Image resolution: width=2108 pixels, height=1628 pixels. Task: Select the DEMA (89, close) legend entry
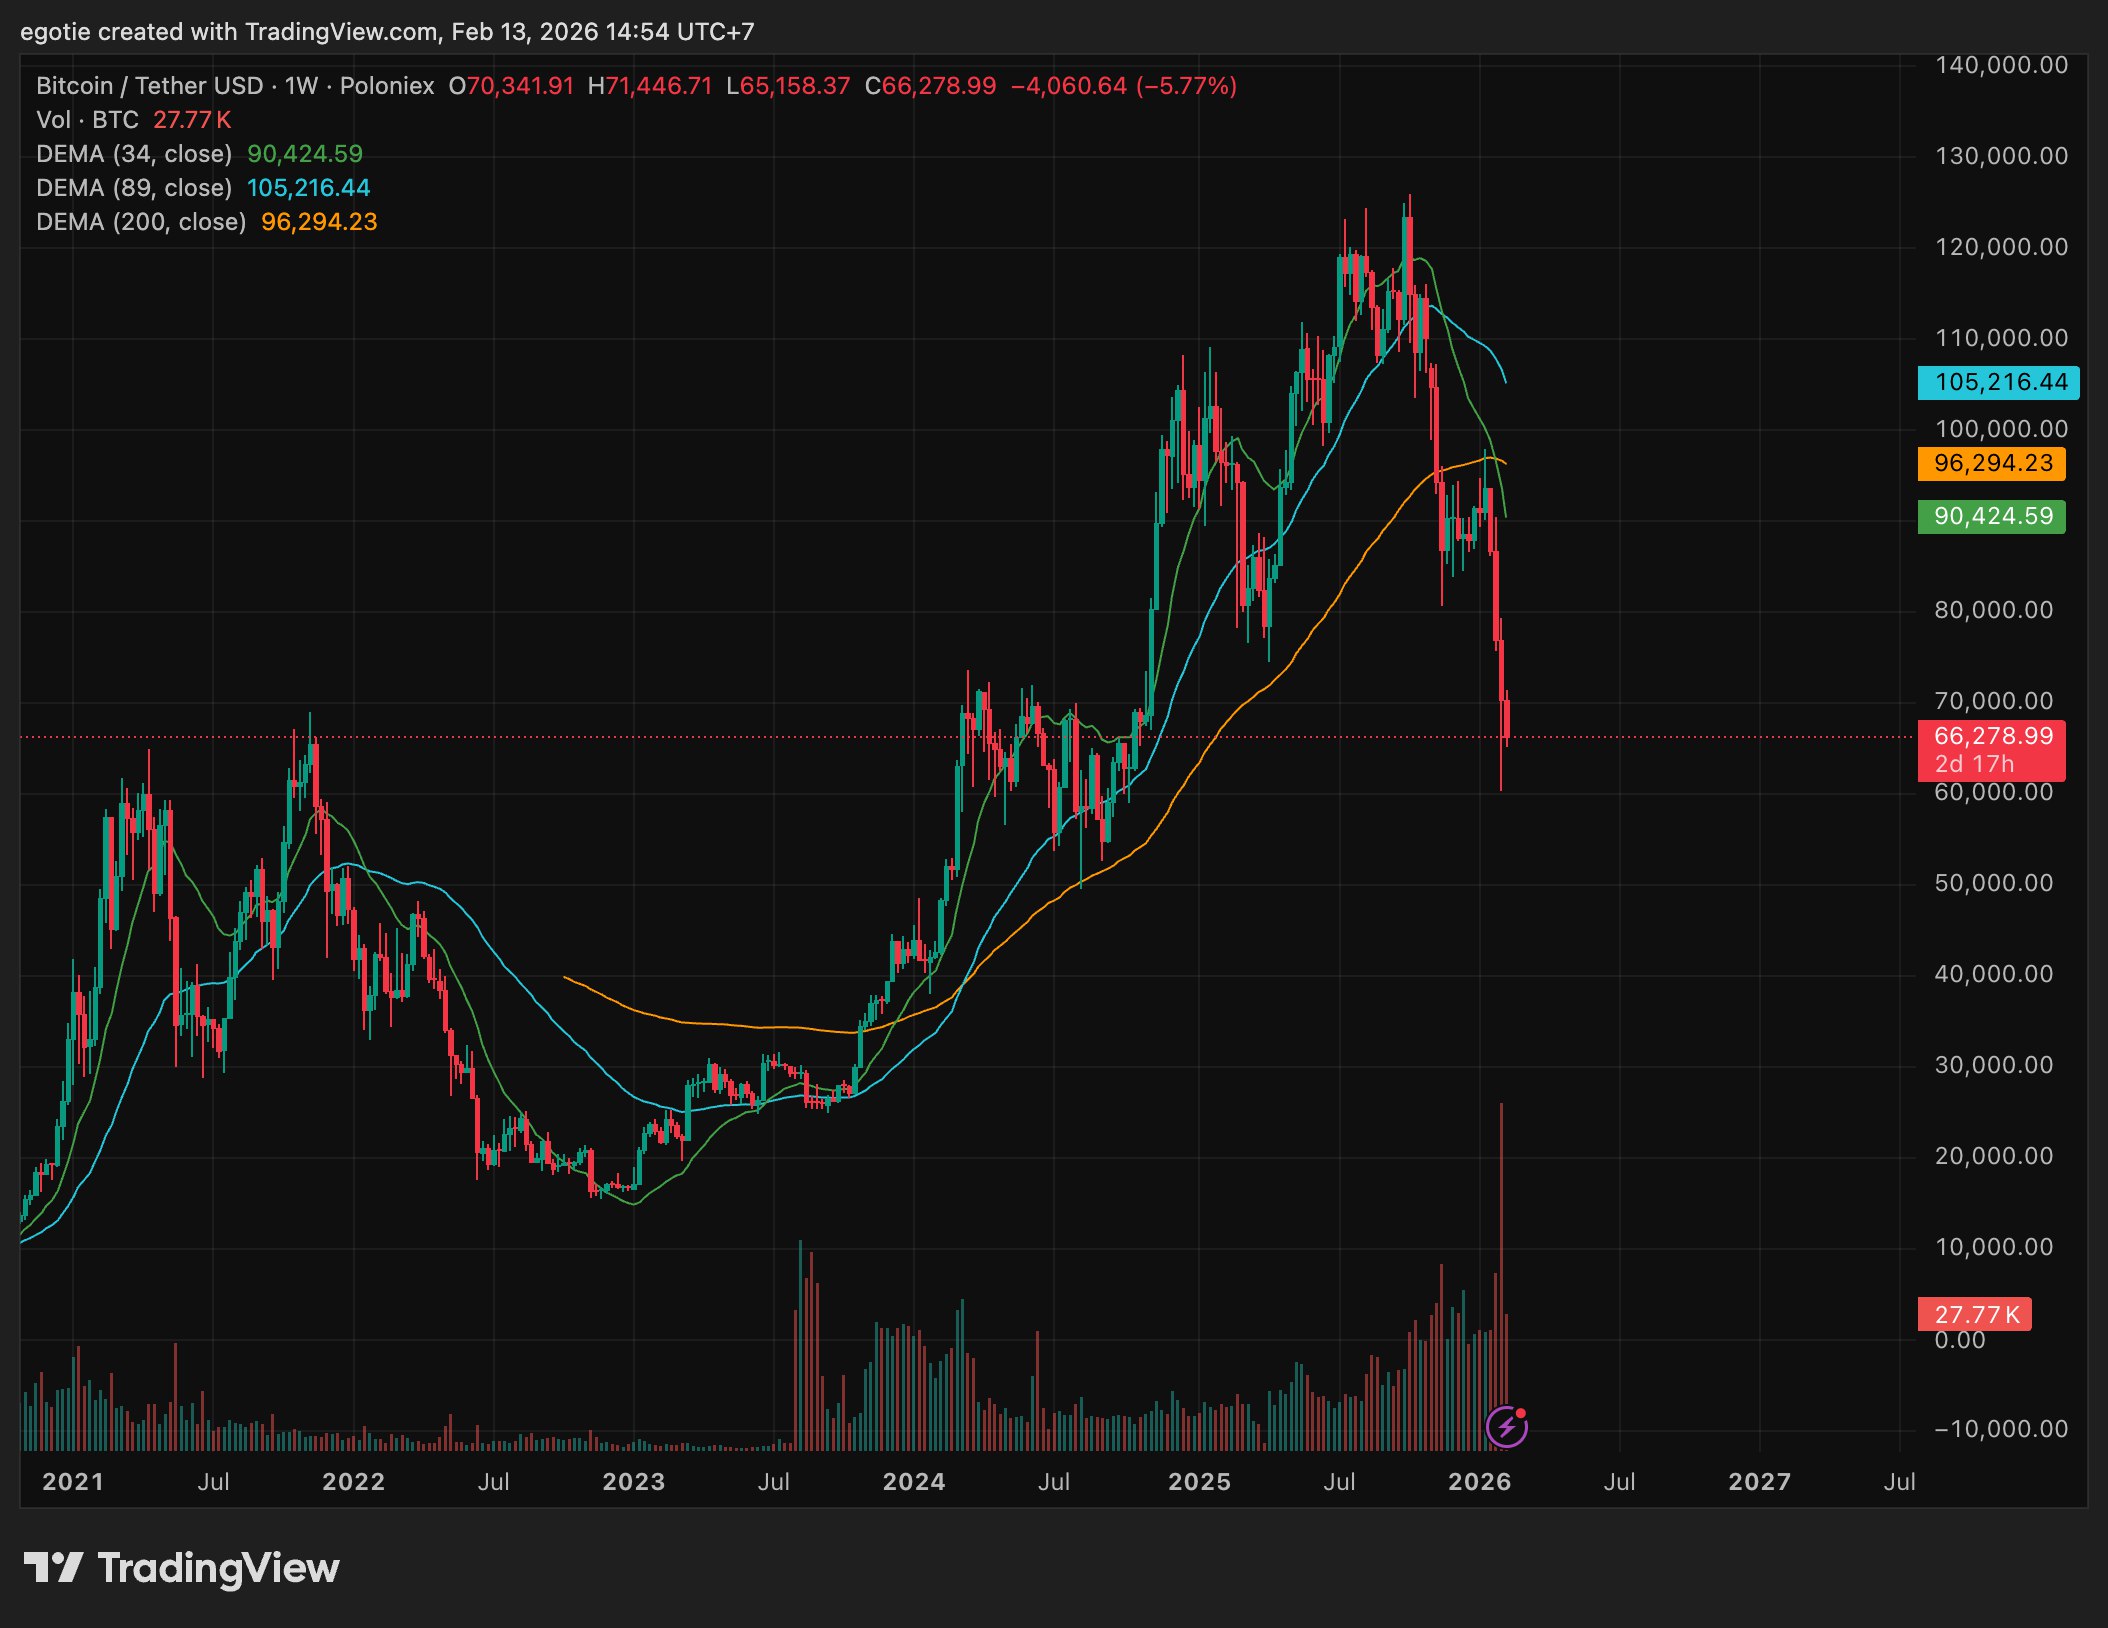(134, 188)
